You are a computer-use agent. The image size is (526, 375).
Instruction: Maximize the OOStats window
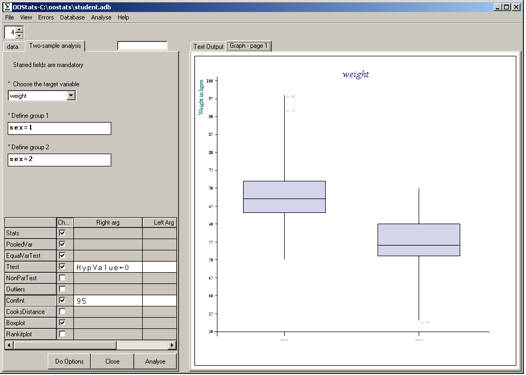(x=507, y=7)
